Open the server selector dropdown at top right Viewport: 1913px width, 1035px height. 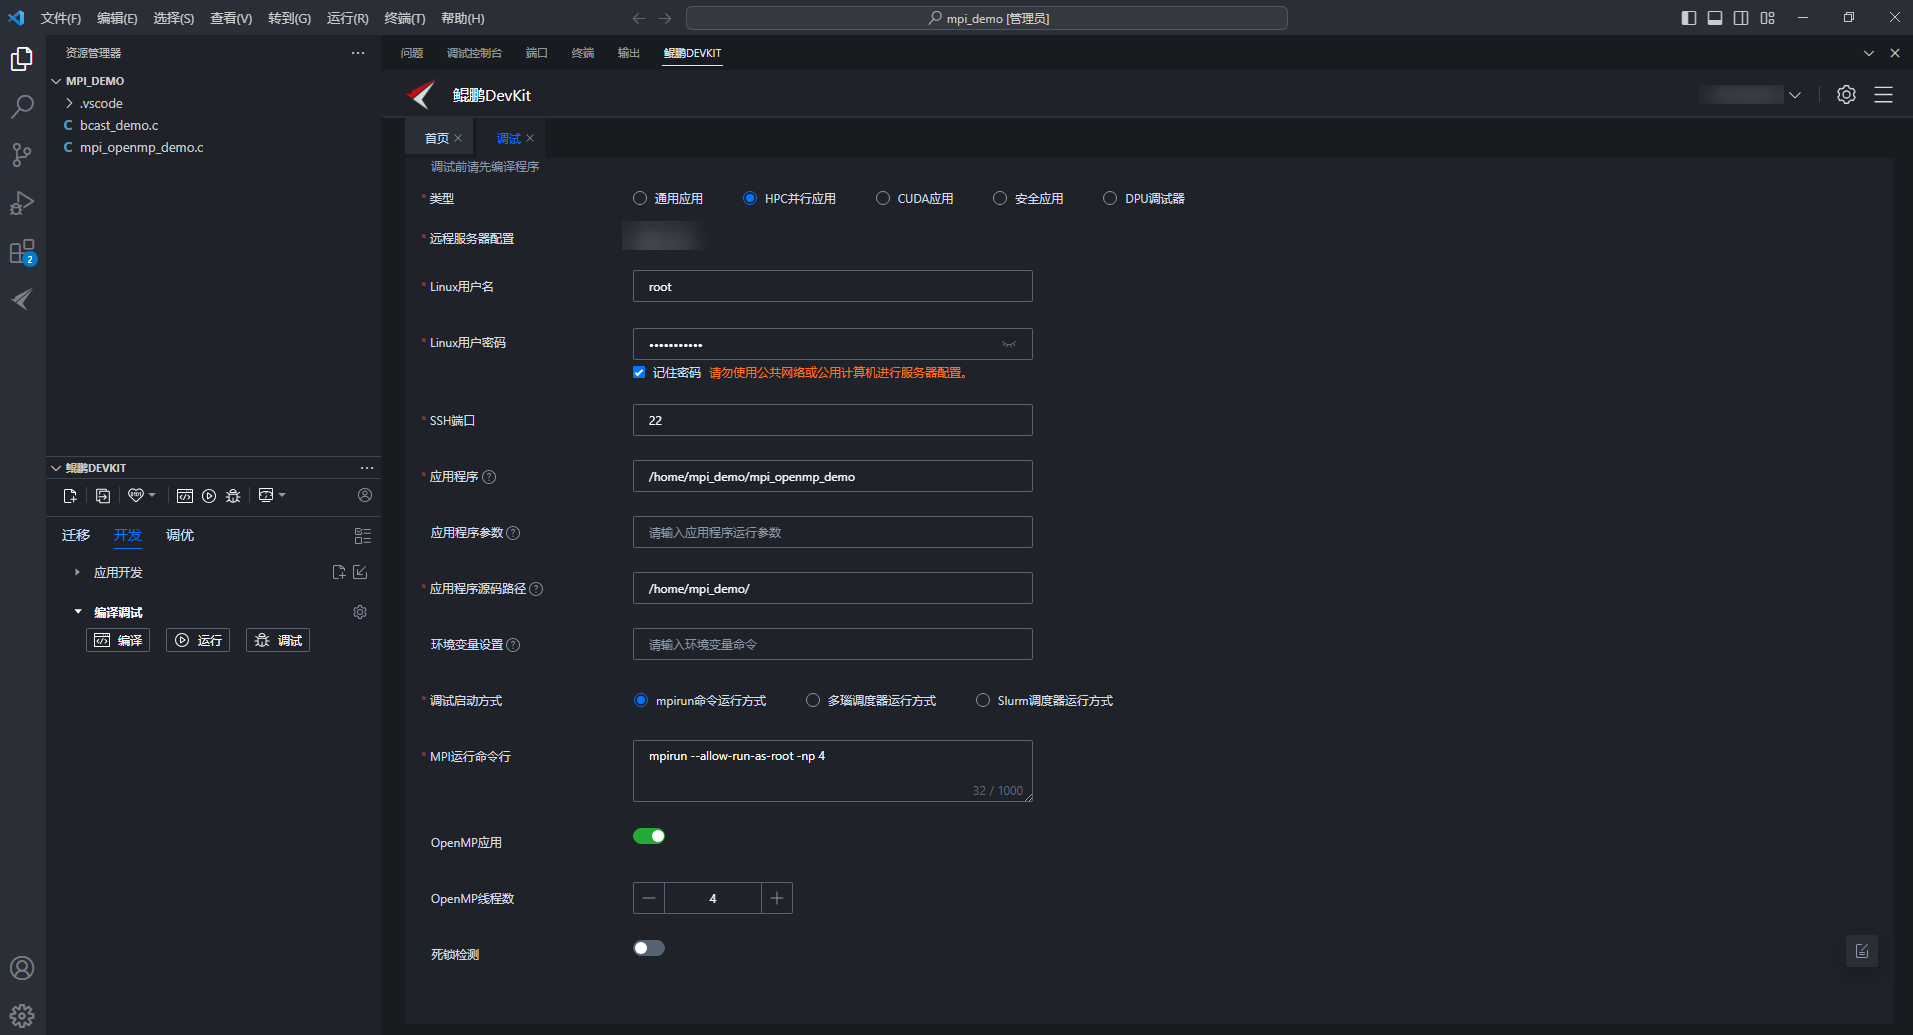(1795, 95)
